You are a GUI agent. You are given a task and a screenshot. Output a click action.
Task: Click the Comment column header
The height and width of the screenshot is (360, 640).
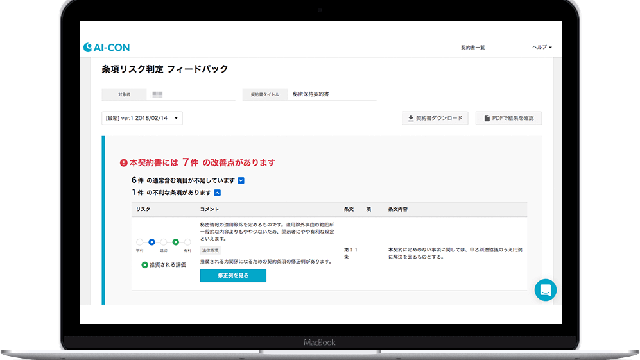[x=209, y=209]
